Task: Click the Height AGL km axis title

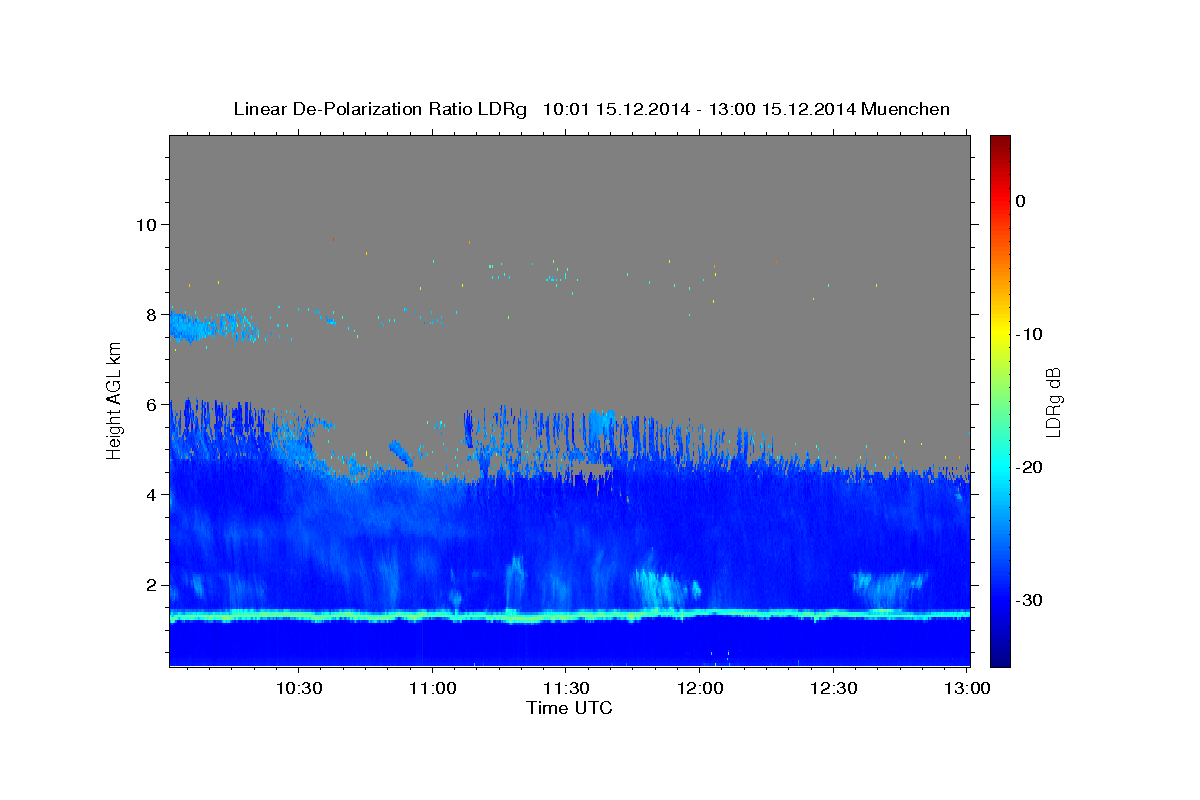Action: click(115, 400)
